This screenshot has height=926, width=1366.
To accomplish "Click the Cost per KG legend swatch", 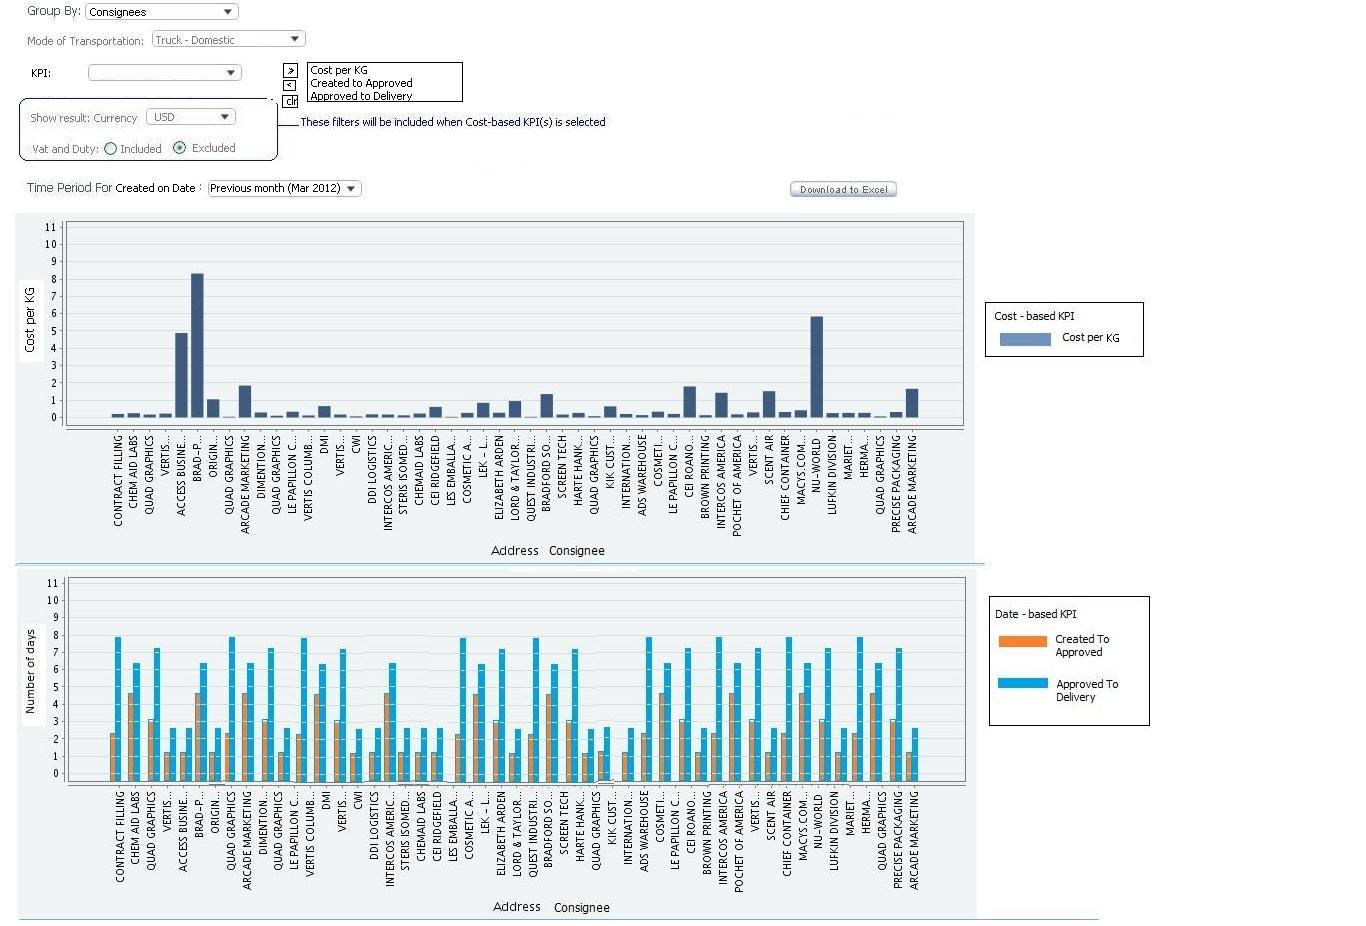I will pos(1025,339).
